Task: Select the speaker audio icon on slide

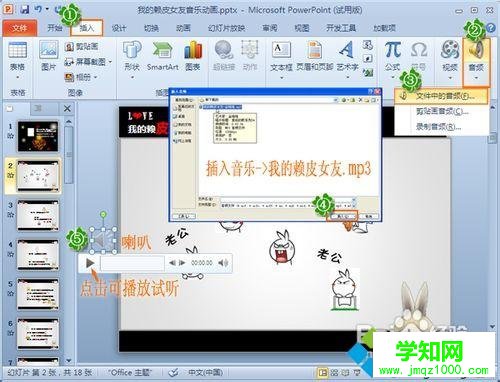Action: click(103, 240)
